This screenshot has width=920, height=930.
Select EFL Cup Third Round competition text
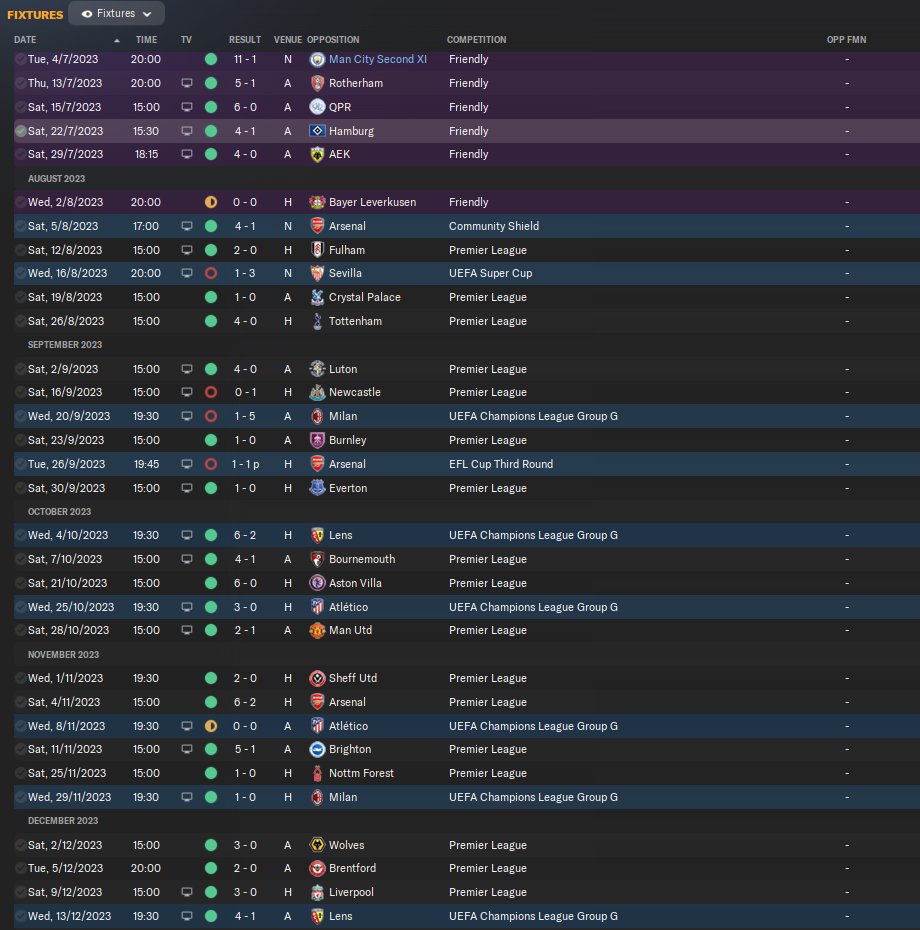coord(501,464)
